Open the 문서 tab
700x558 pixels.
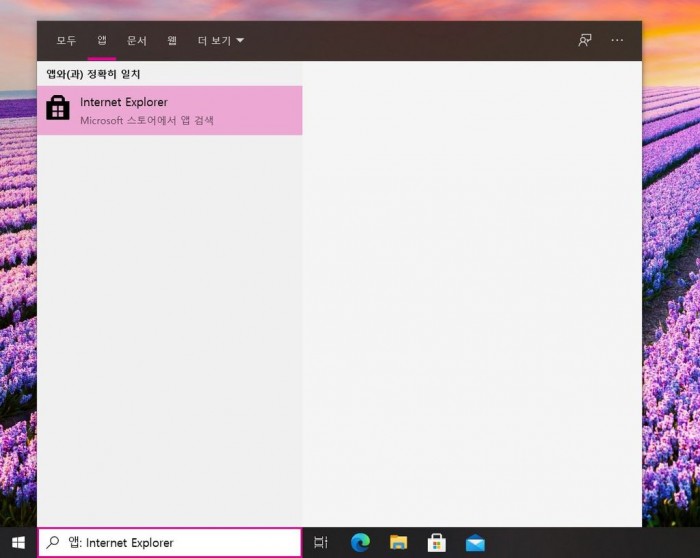pos(137,41)
